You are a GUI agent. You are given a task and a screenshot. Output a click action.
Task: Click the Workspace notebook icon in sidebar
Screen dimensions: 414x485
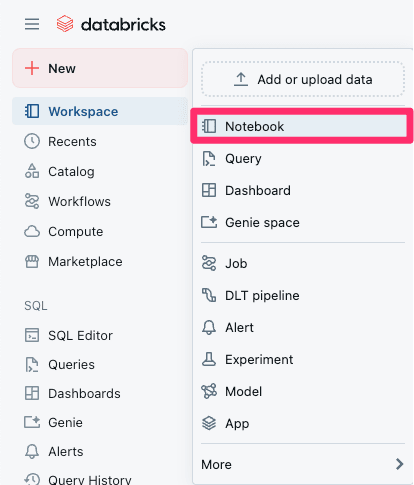(x=32, y=111)
